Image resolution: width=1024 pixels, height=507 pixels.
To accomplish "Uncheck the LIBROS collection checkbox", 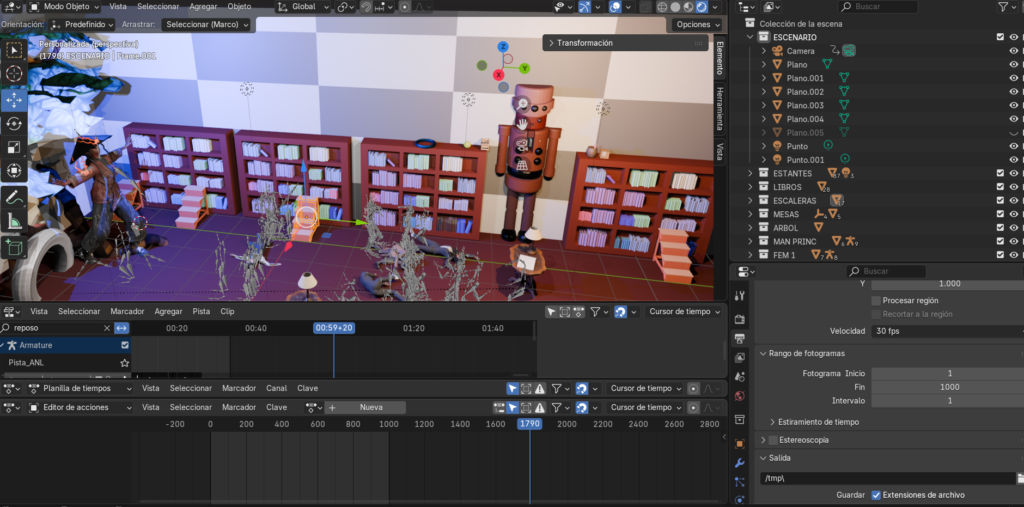I will [1000, 187].
